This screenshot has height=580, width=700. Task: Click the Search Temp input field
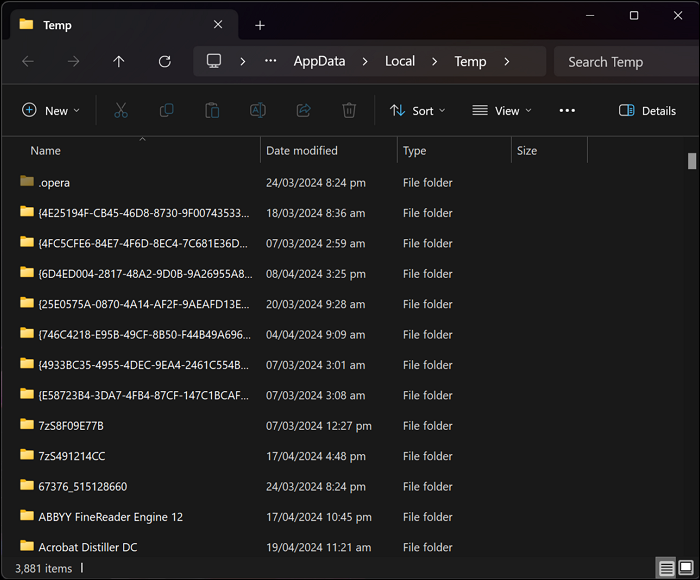[625, 61]
